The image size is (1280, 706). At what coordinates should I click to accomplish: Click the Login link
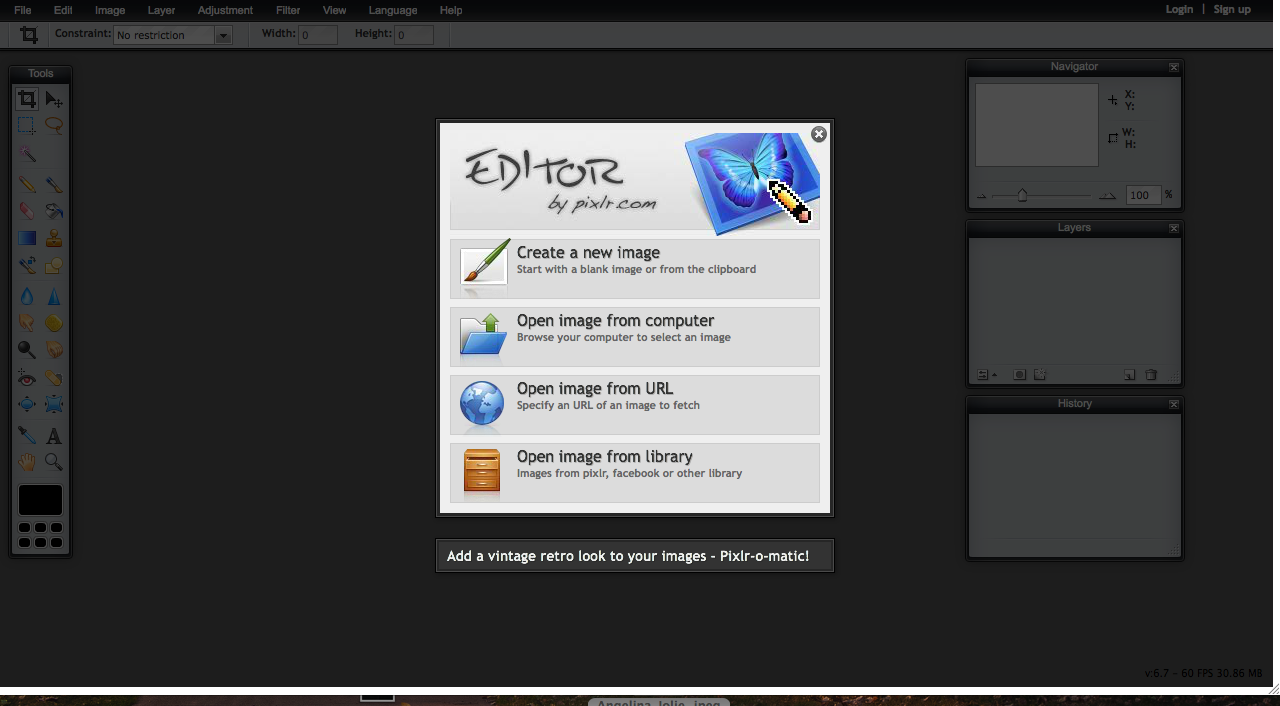pos(1179,9)
